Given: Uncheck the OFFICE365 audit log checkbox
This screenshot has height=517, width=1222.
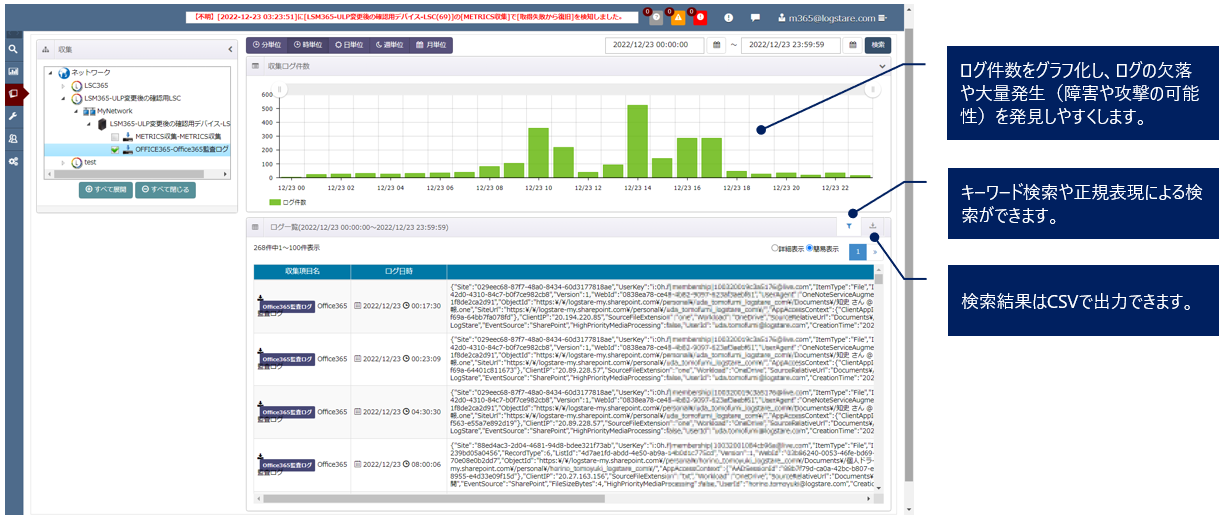Looking at the screenshot, I should 115,149.
